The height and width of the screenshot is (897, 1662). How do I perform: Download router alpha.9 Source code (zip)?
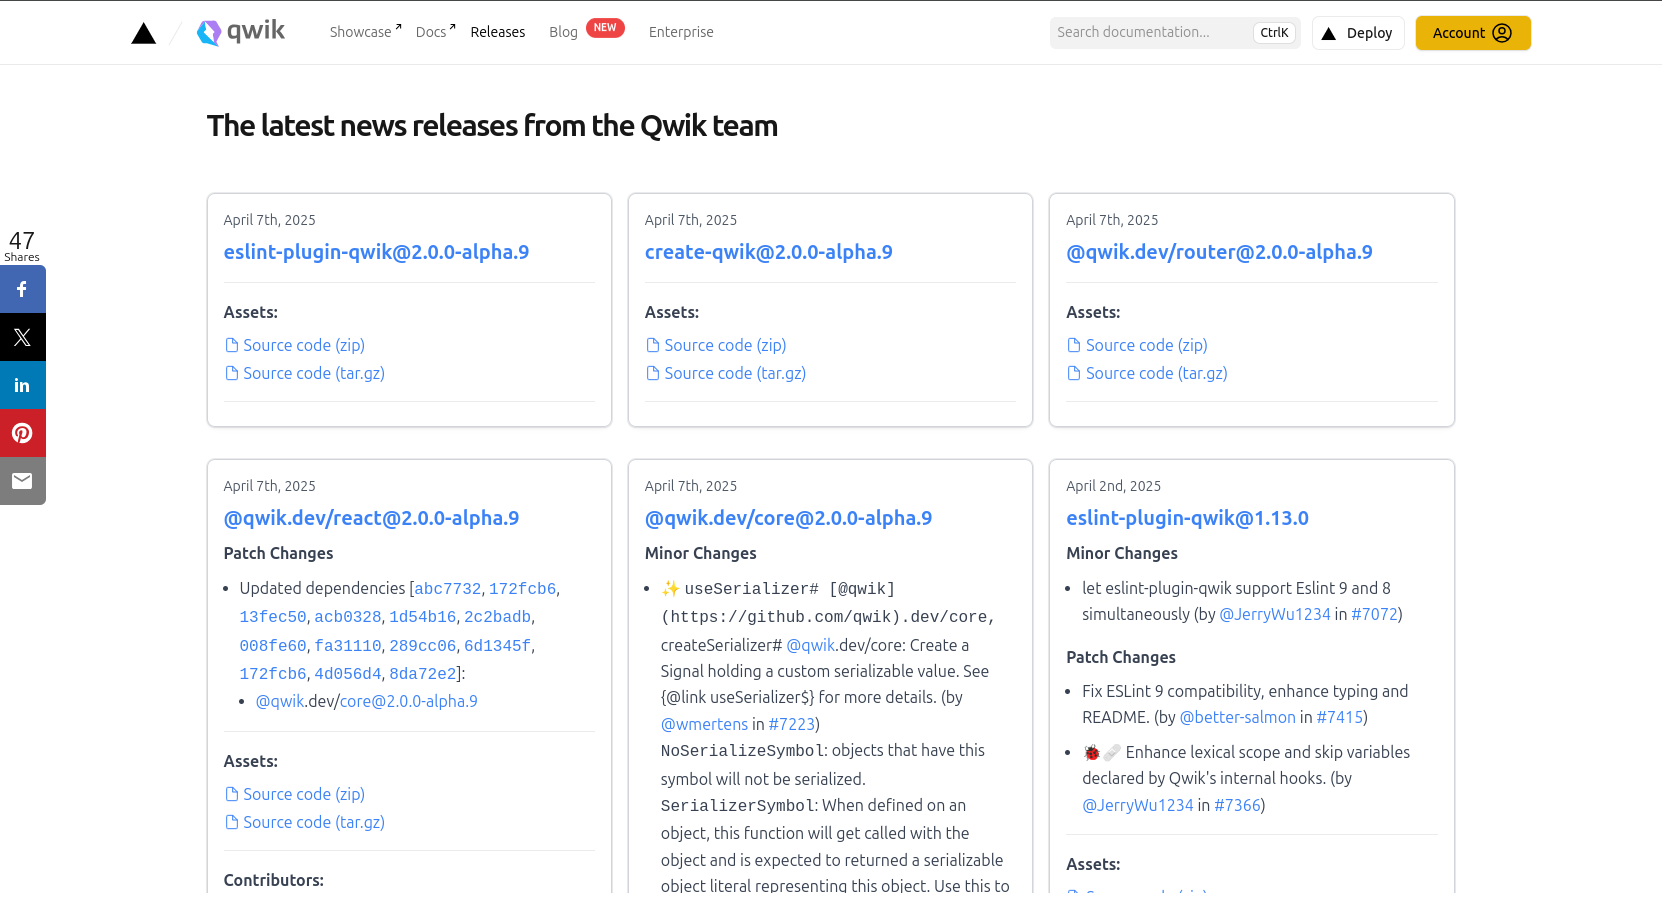coord(1147,345)
